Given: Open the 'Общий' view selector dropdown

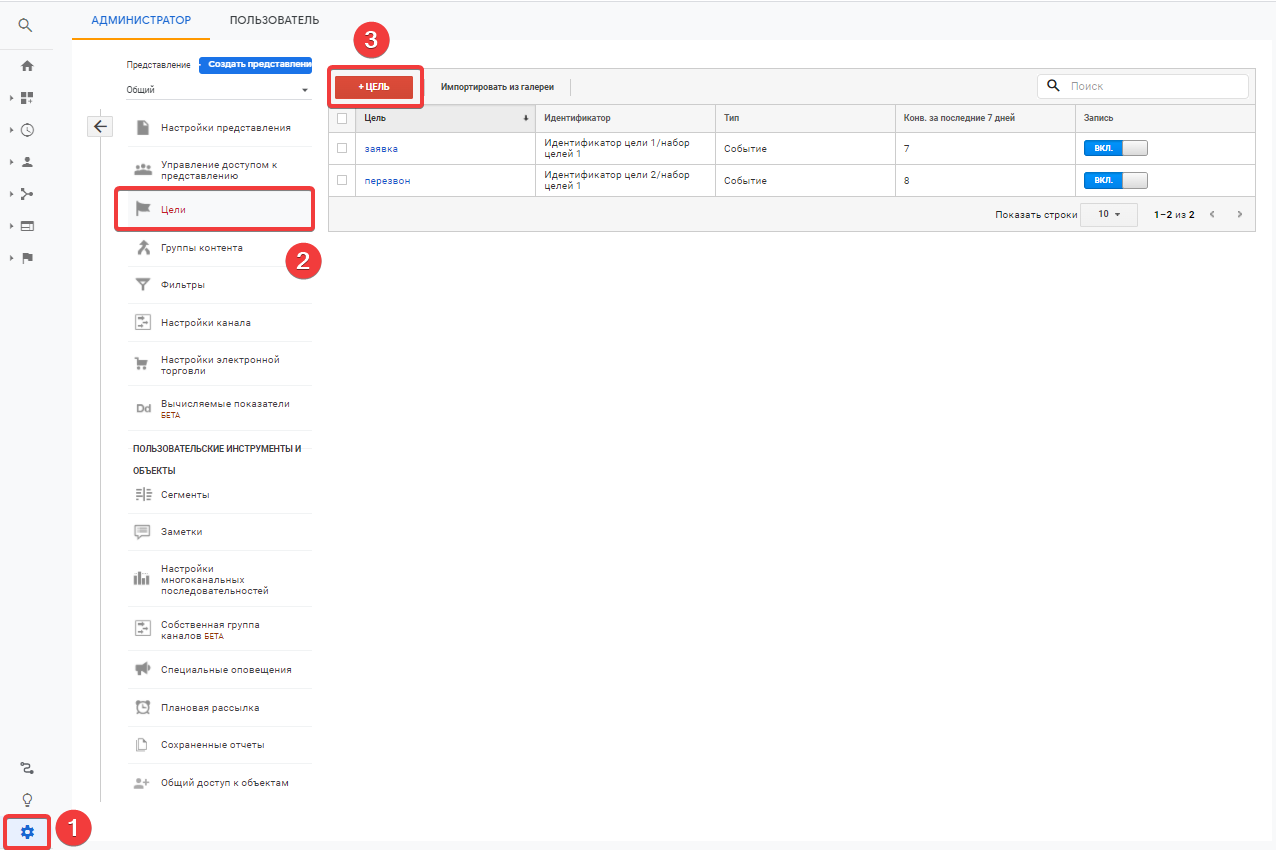Looking at the screenshot, I should tap(218, 90).
